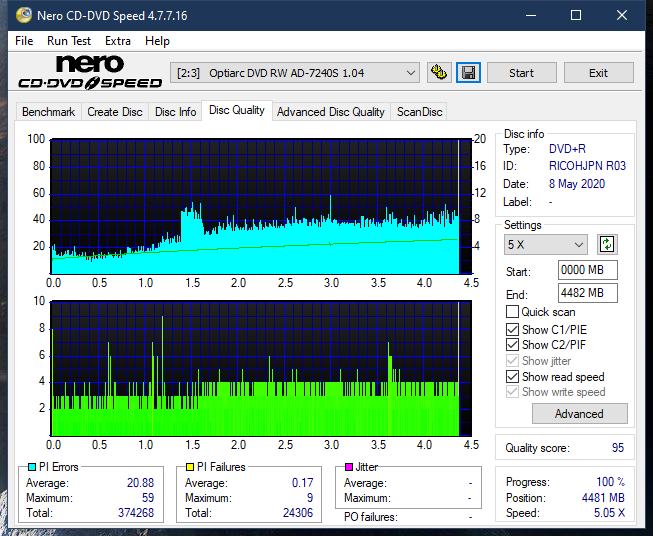Toggle Show C1/PIE checkbox

point(512,329)
